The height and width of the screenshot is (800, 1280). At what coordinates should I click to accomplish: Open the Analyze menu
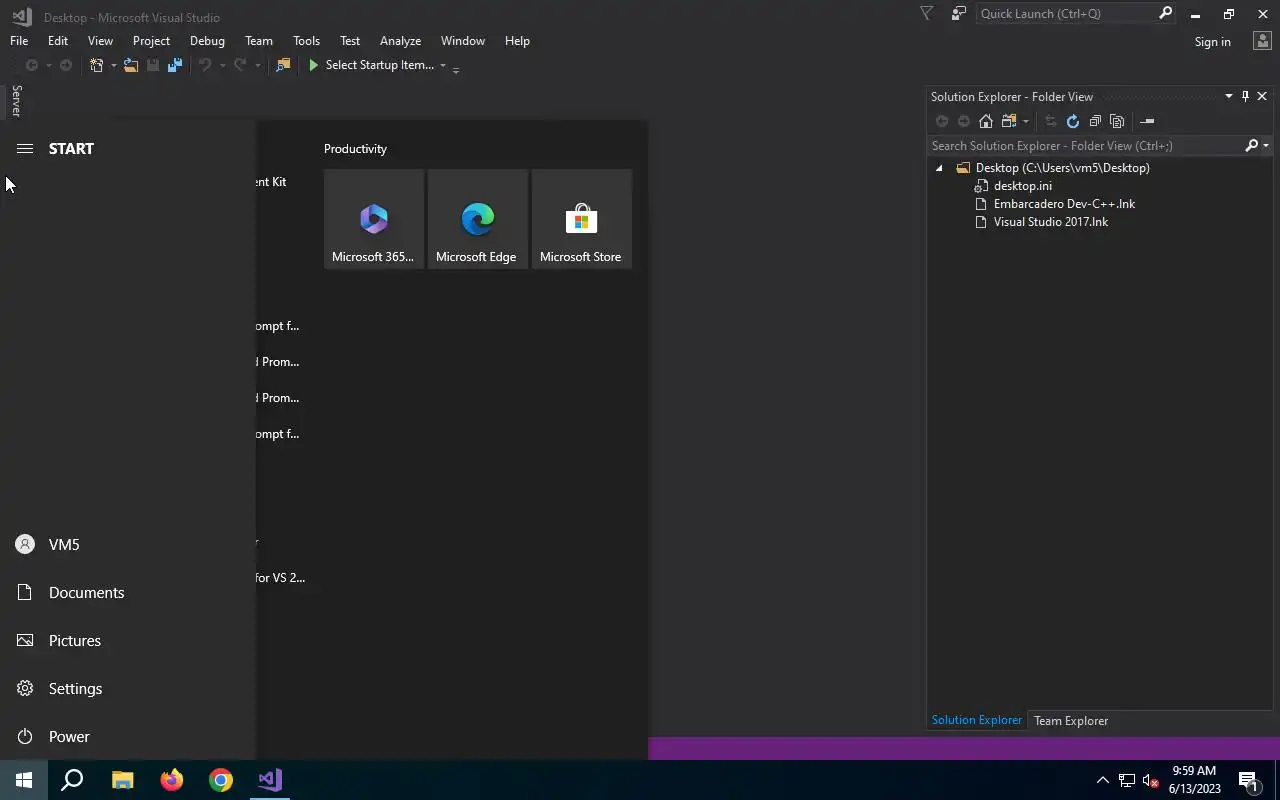click(400, 41)
